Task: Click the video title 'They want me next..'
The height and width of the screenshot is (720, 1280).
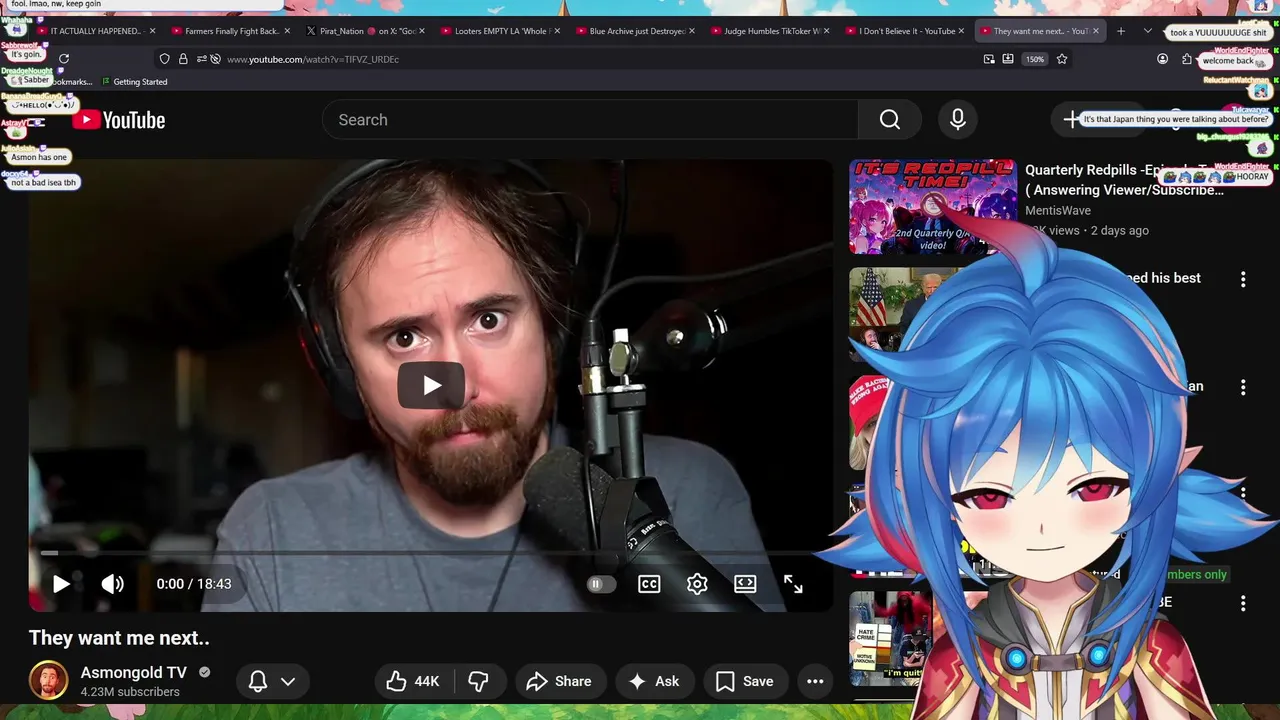Action: click(x=119, y=638)
